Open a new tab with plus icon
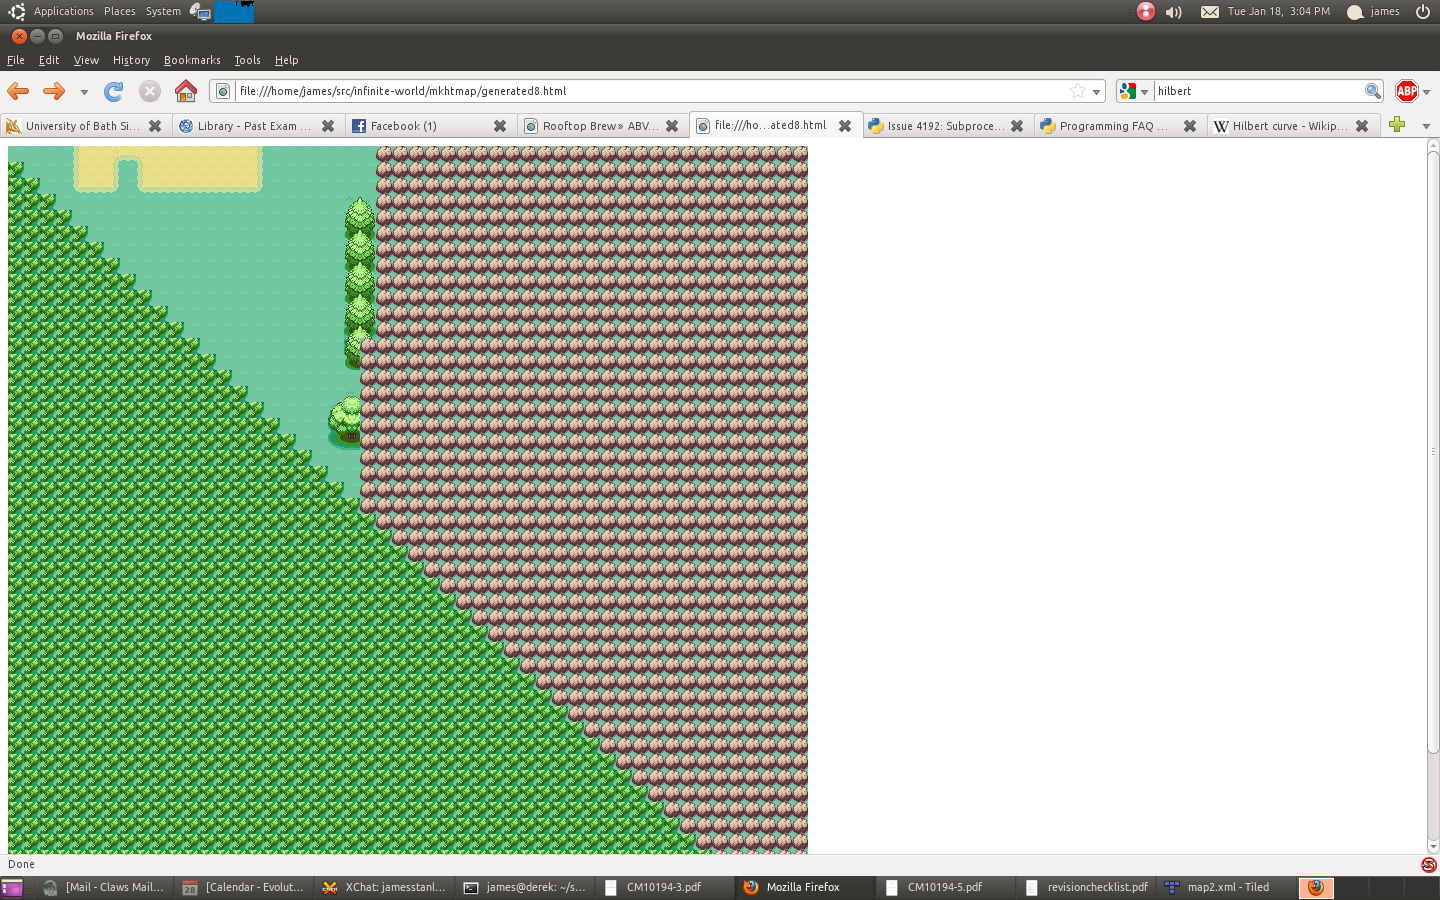This screenshot has height=900, width=1440. [1397, 125]
